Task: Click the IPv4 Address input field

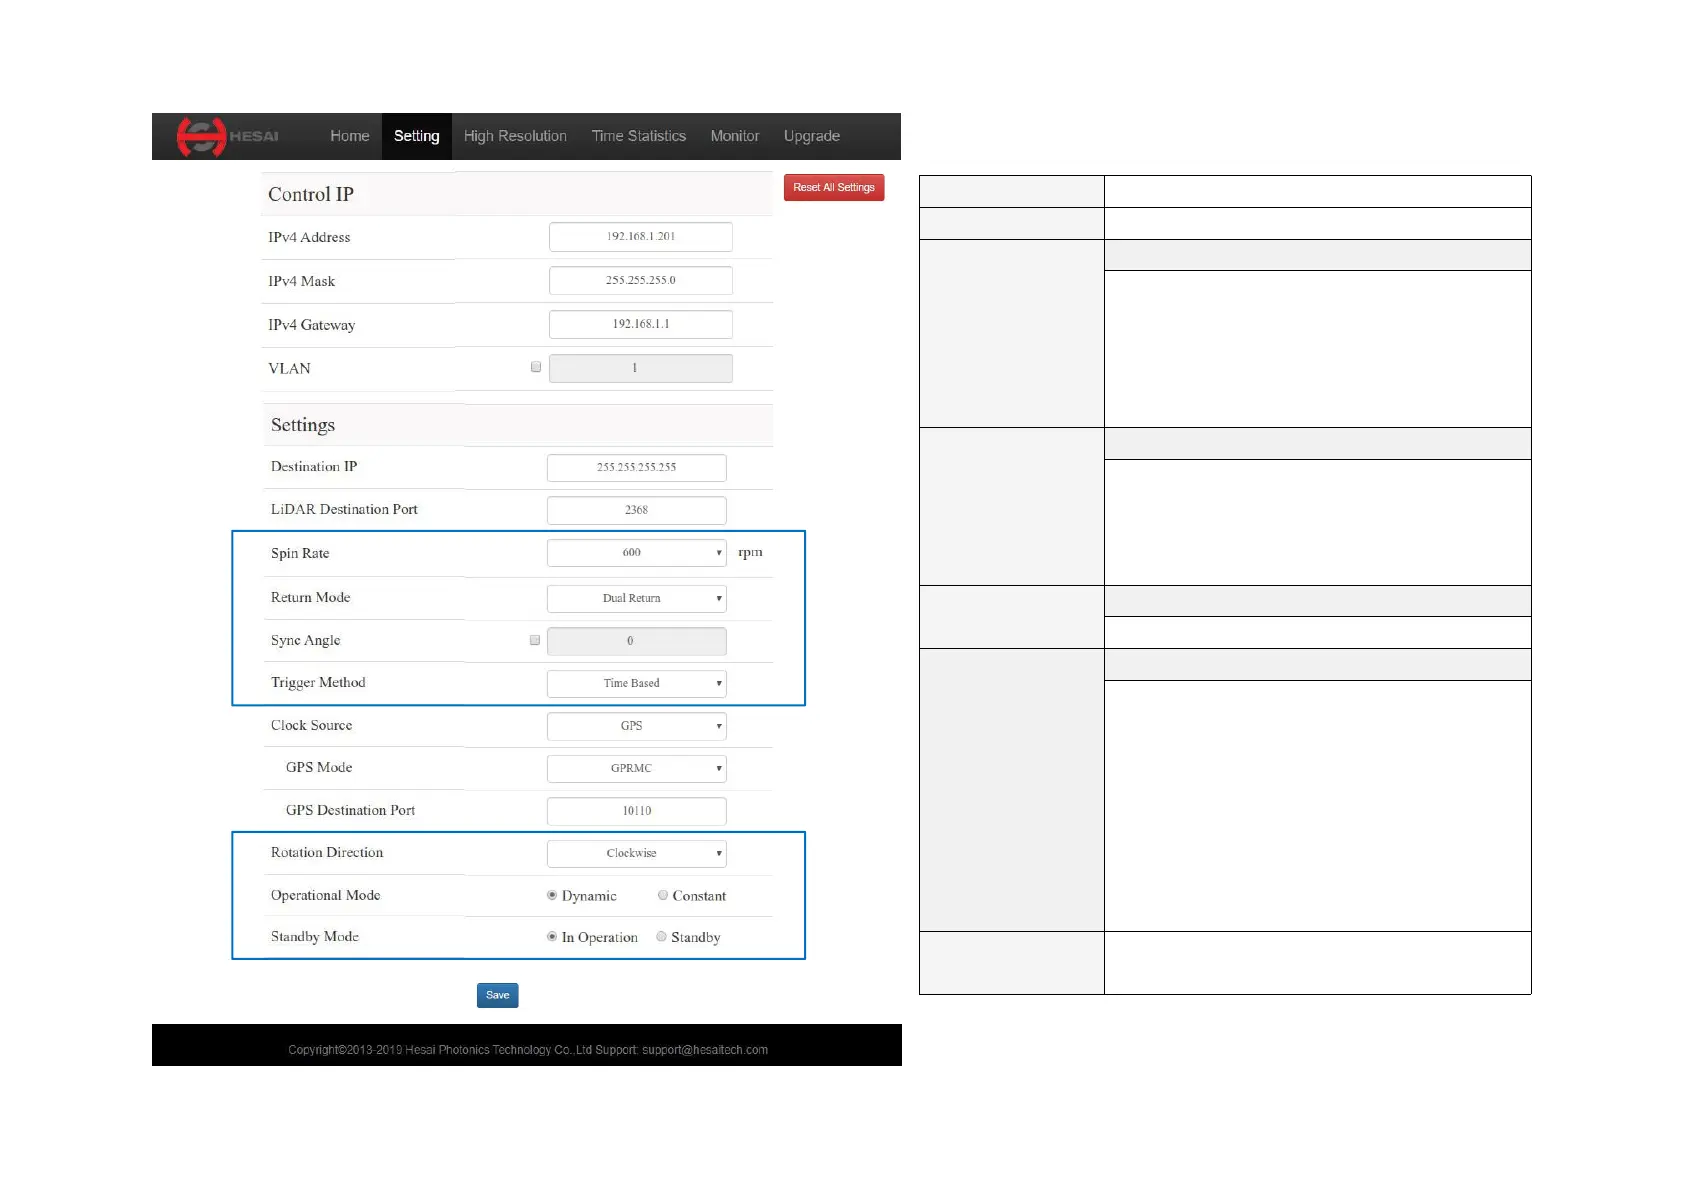Action: (x=641, y=237)
